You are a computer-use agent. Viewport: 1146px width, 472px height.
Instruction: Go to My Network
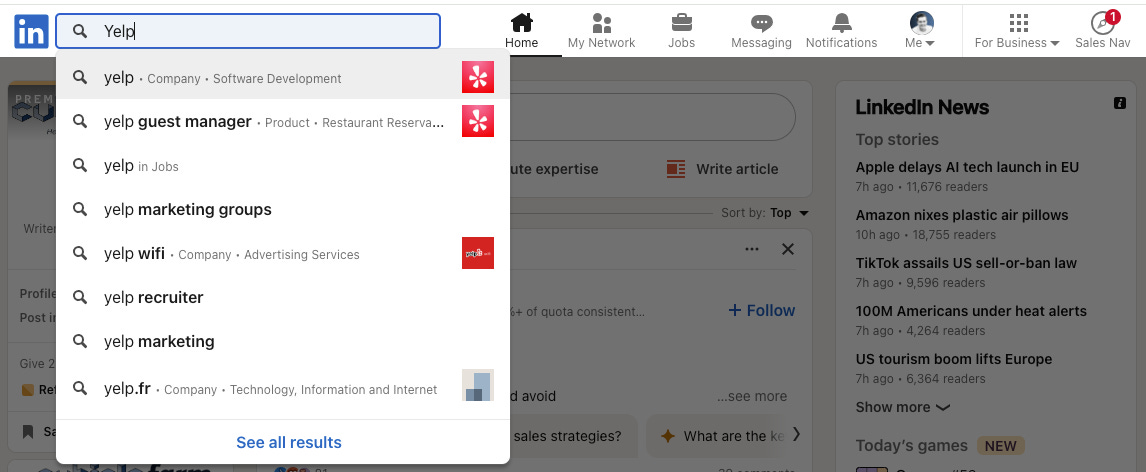click(x=602, y=31)
